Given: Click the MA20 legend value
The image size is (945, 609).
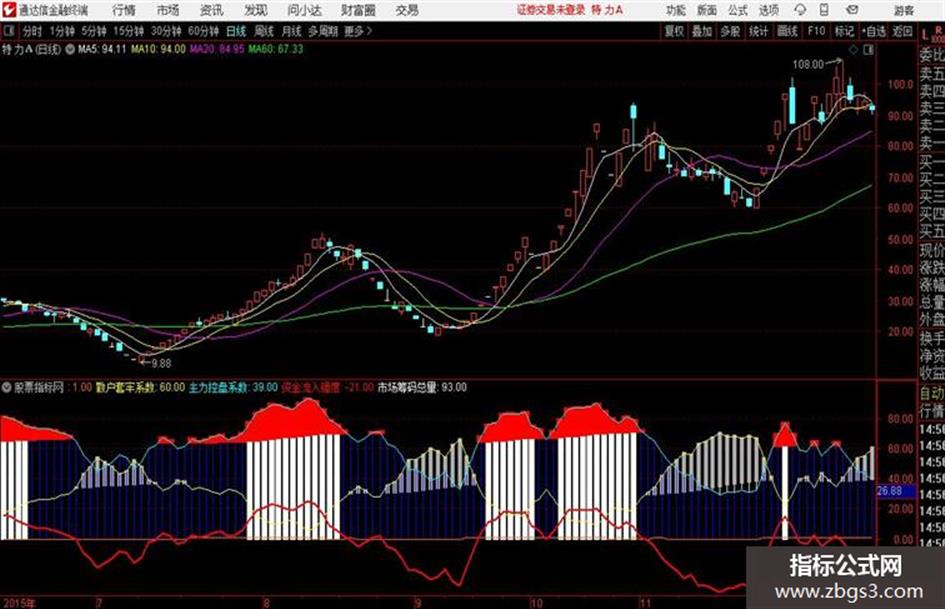Looking at the screenshot, I should click(x=217, y=49).
